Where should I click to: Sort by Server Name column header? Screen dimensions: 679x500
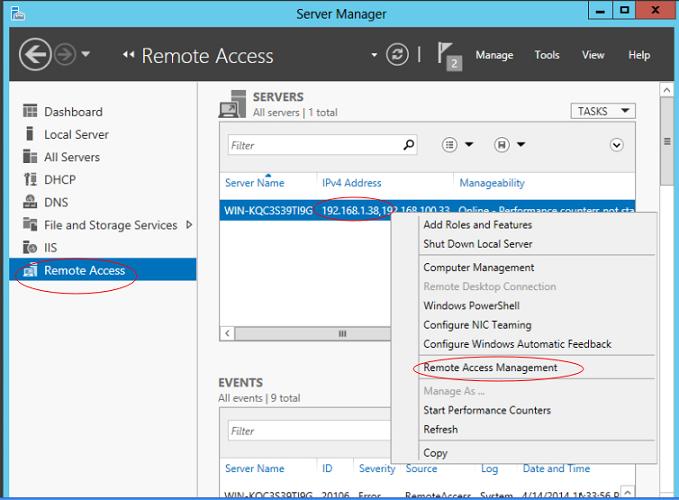tap(255, 183)
